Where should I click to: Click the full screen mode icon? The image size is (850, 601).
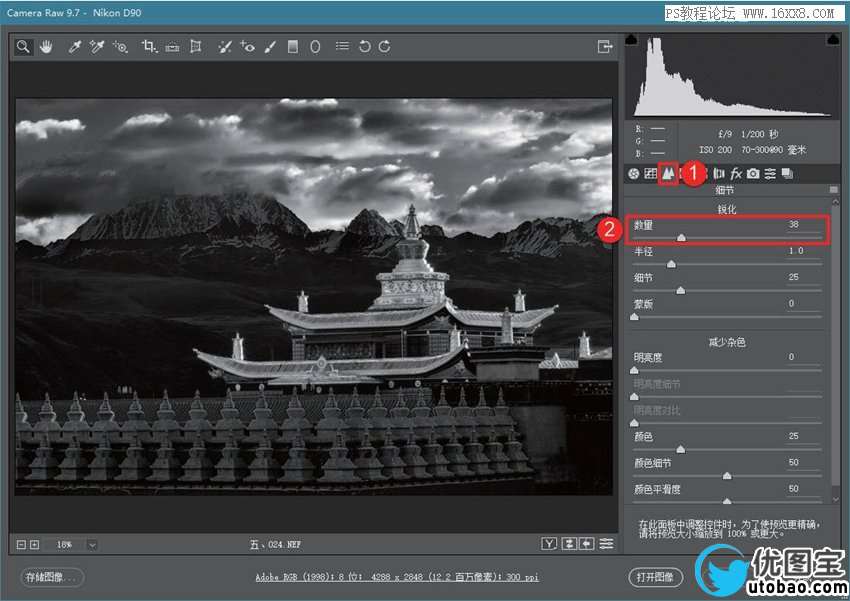(x=604, y=47)
